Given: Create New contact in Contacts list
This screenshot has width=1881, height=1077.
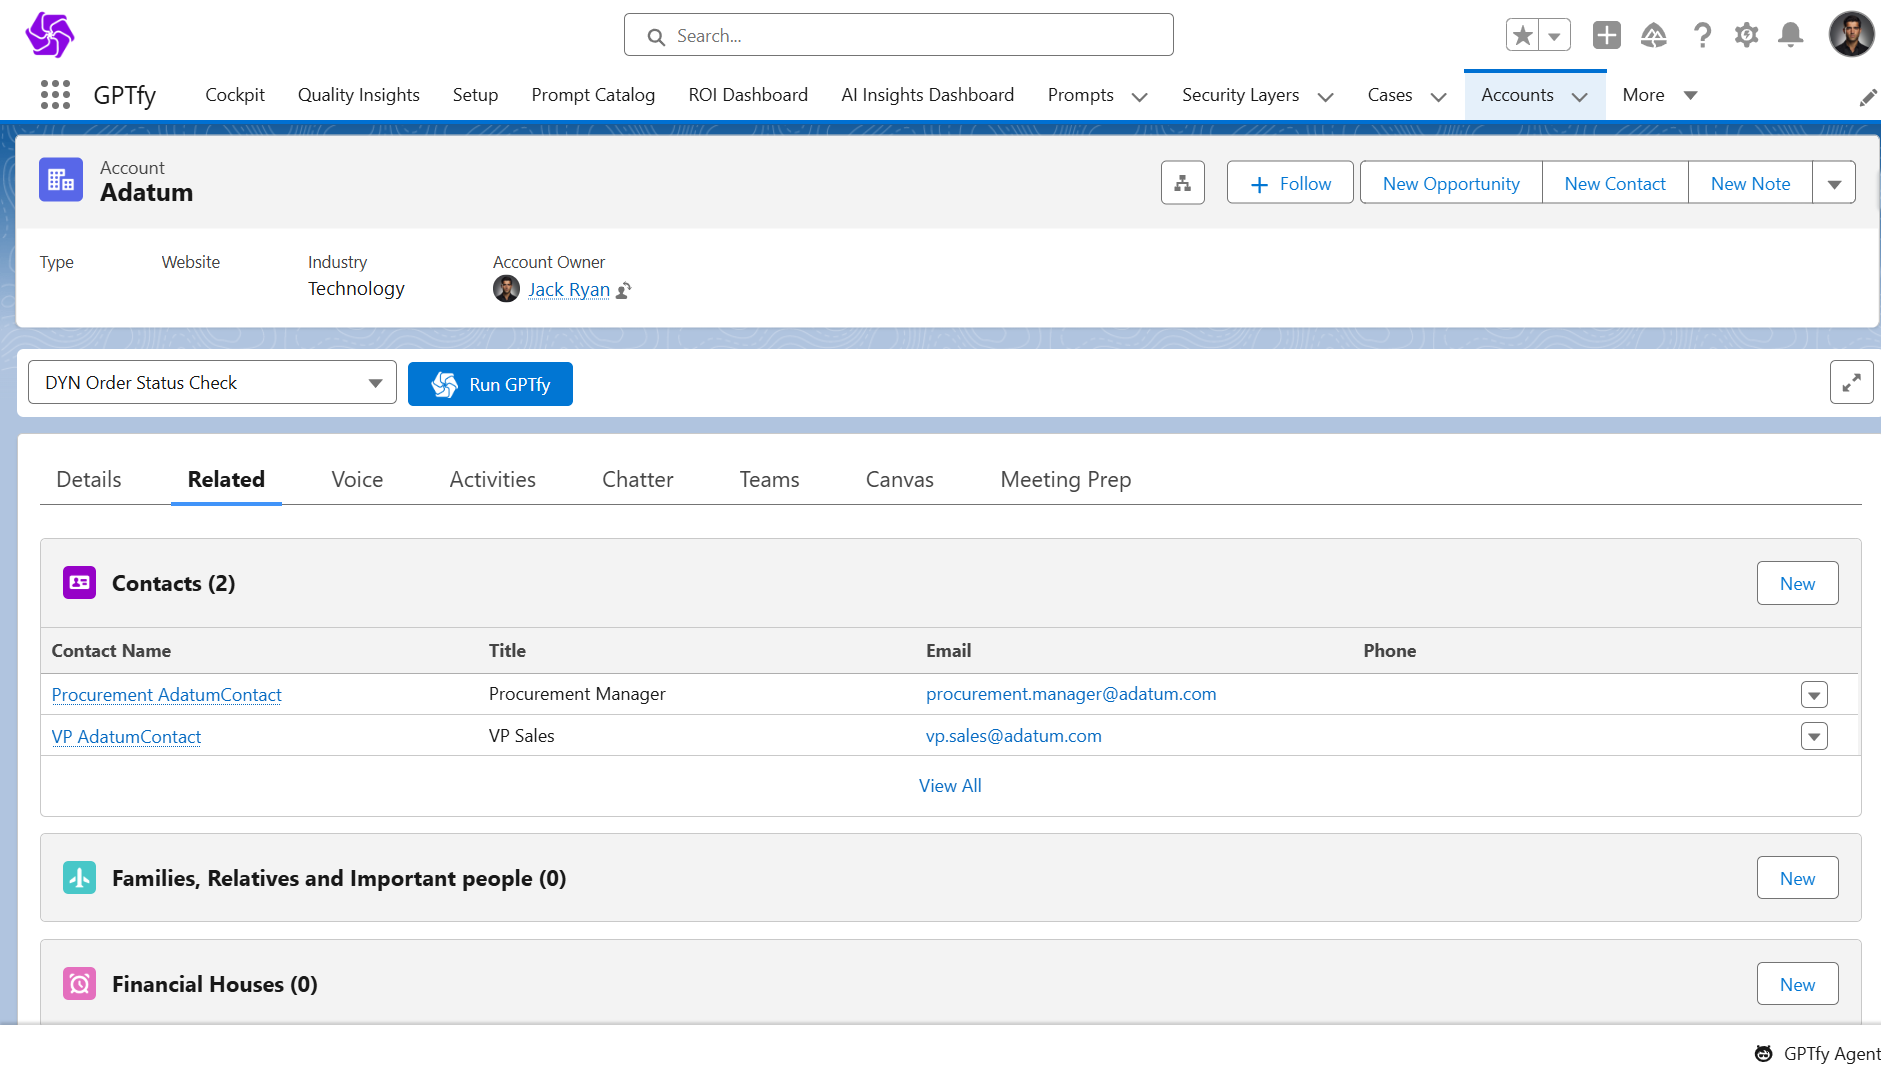Looking at the screenshot, I should pyautogui.click(x=1797, y=583).
